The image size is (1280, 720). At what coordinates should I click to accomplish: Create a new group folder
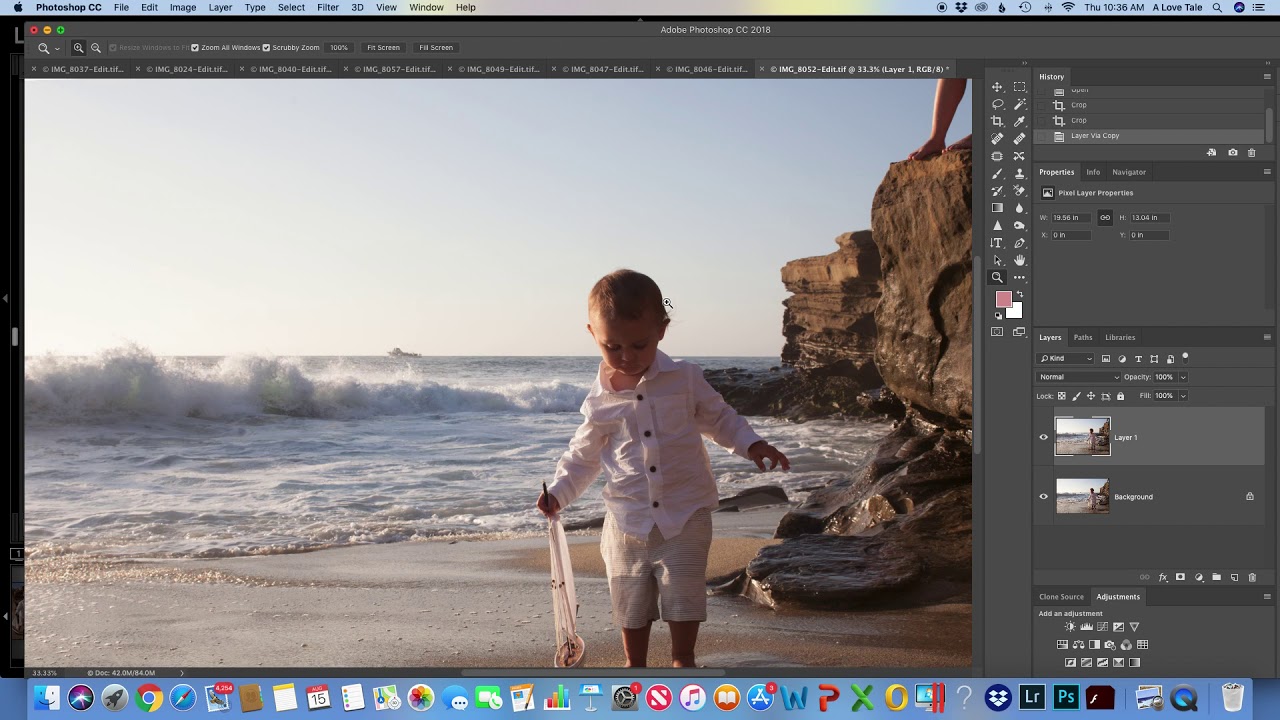click(1216, 577)
